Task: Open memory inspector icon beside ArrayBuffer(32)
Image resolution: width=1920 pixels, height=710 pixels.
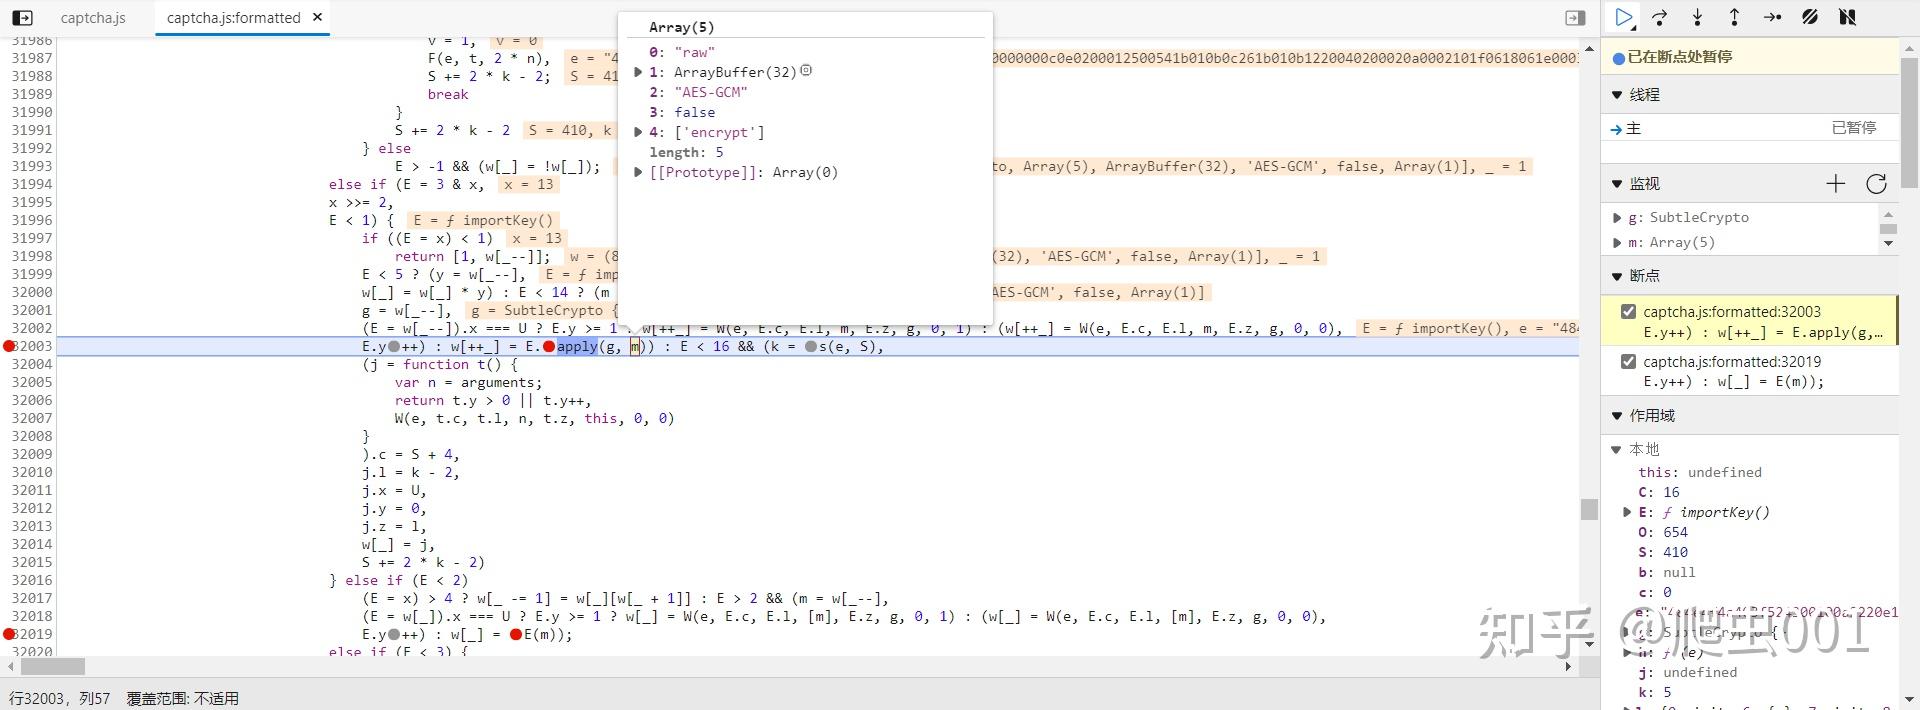Action: [806, 71]
